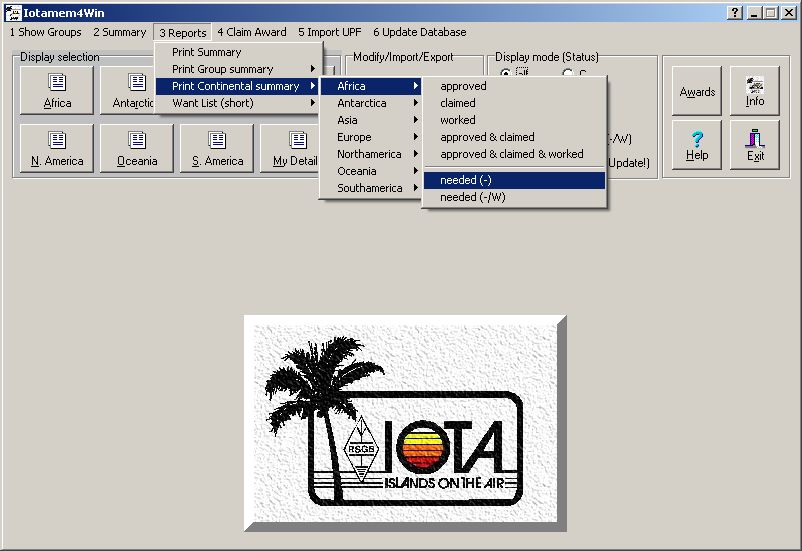The width and height of the screenshot is (802, 551).
Task: Open Help with the question mark icon
Action: point(697,145)
